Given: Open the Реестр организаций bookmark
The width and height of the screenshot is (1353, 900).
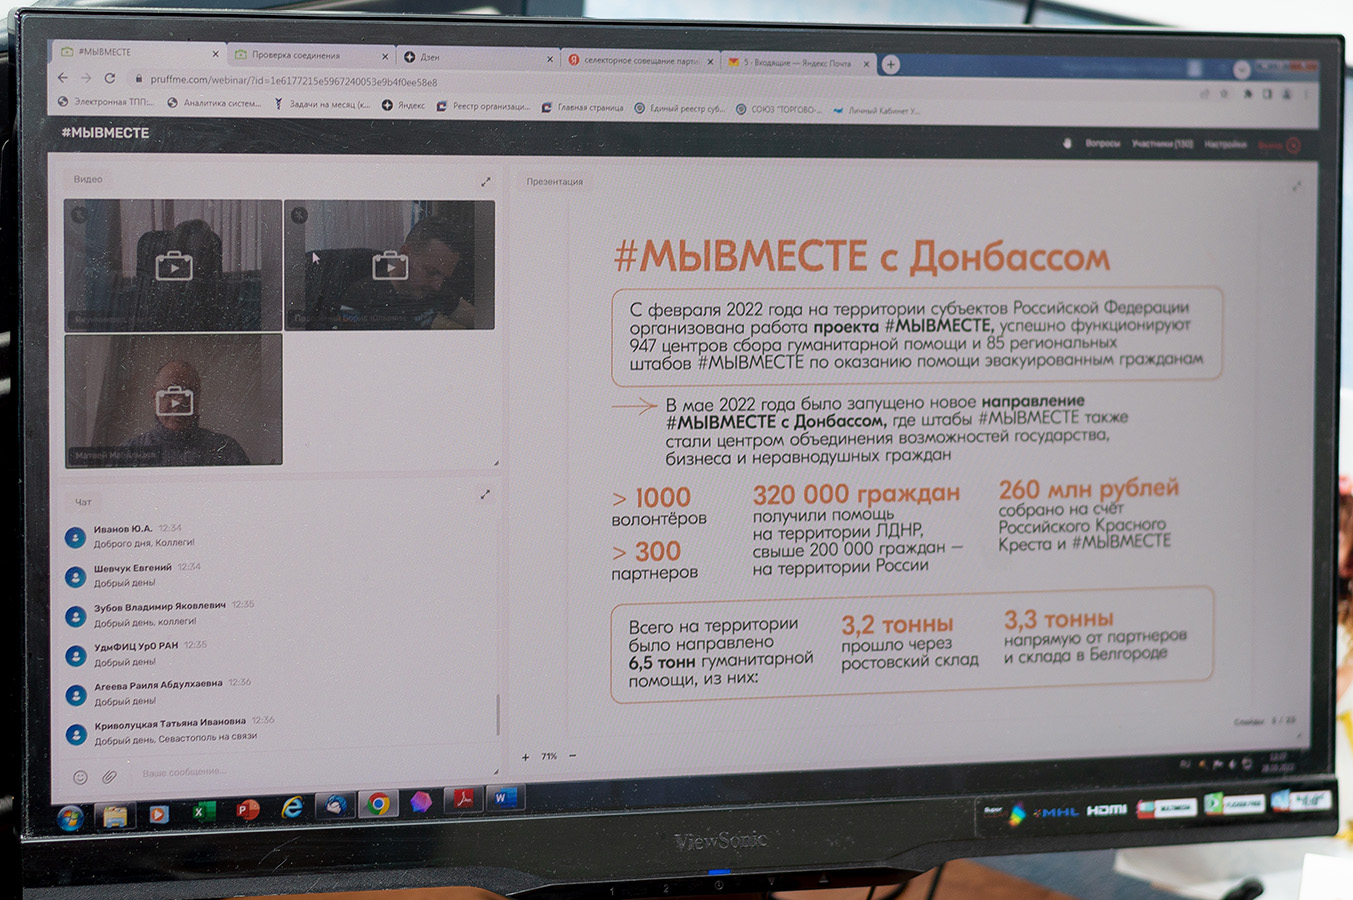Looking at the screenshot, I should pyautogui.click(x=483, y=106).
